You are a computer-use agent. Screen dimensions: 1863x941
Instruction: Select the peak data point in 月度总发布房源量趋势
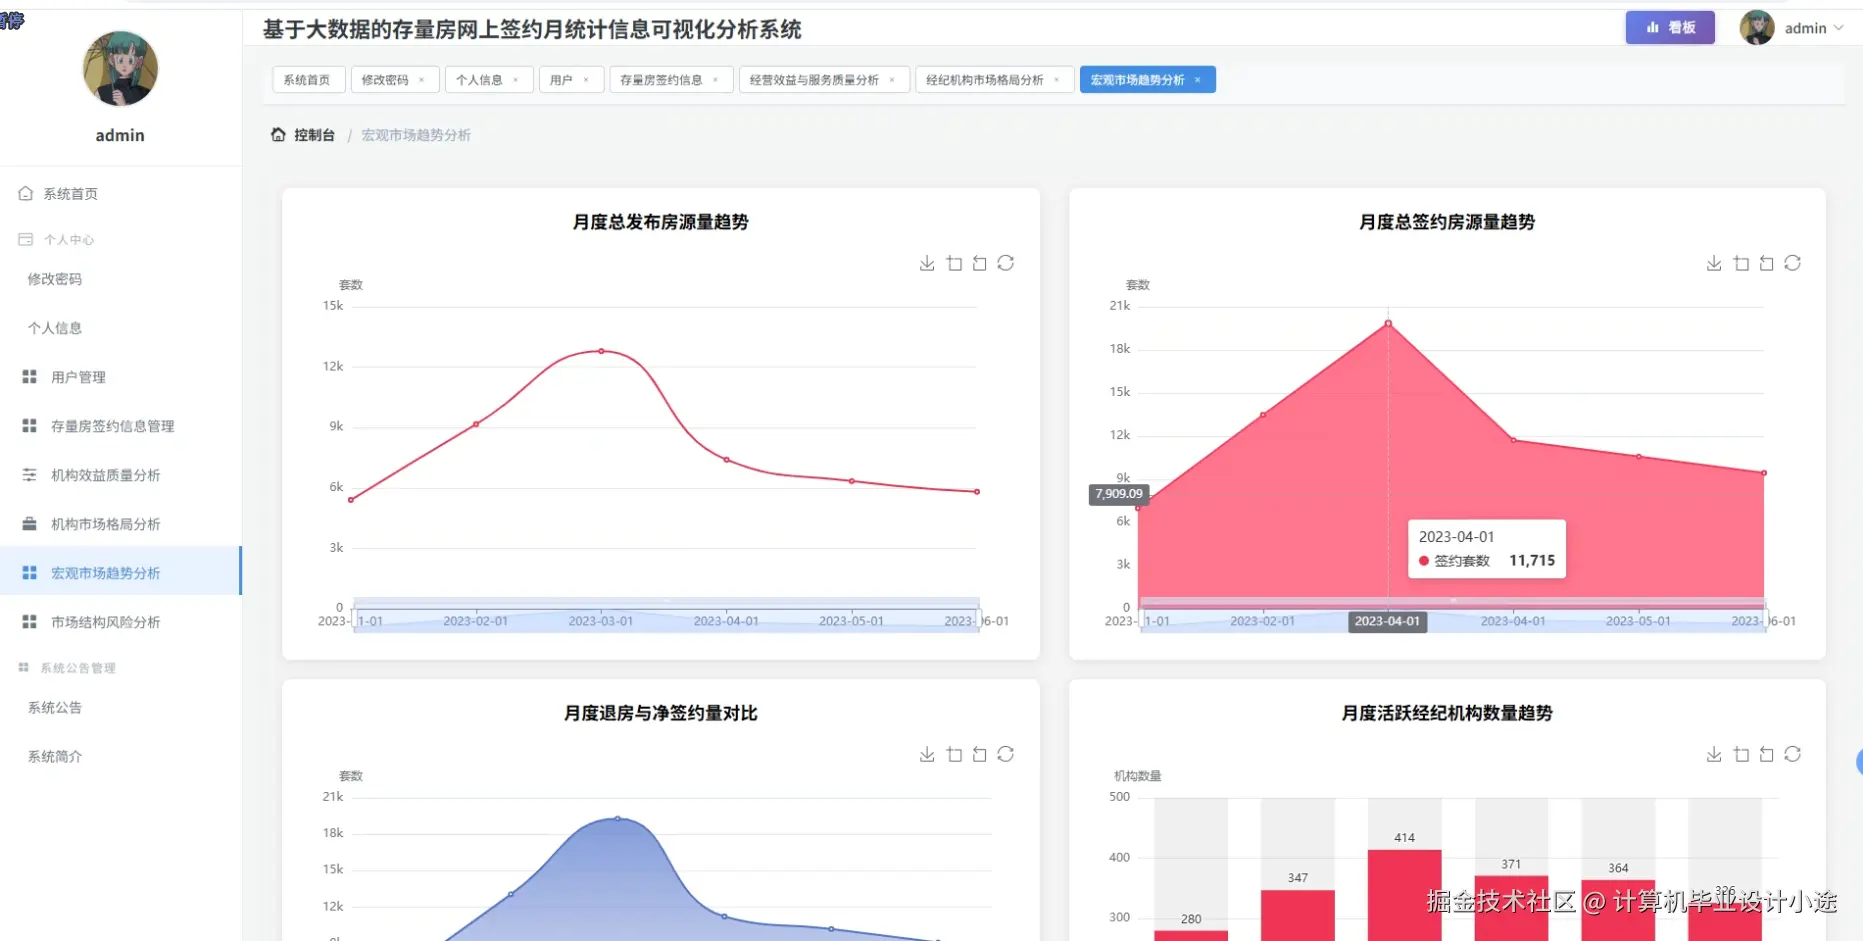[x=601, y=351]
